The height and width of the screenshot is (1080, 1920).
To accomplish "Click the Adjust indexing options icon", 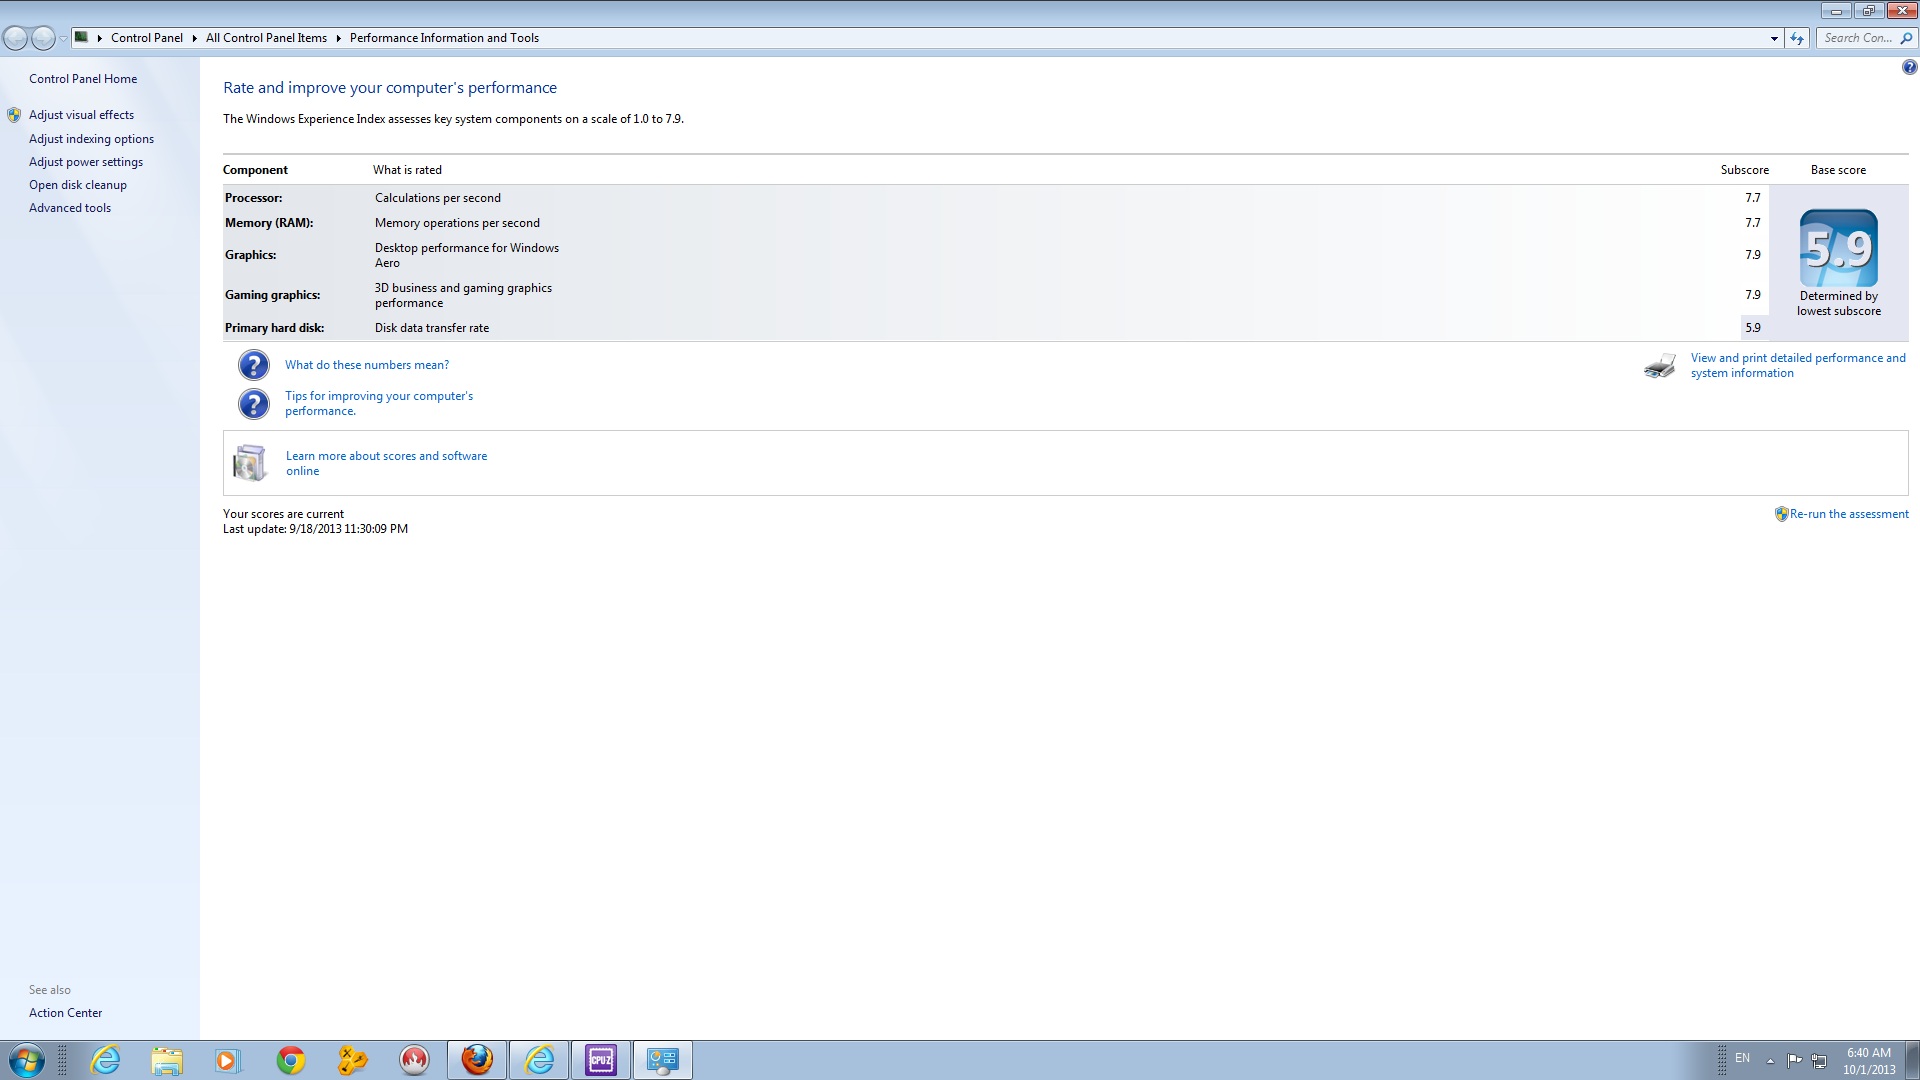I will click(x=91, y=137).
